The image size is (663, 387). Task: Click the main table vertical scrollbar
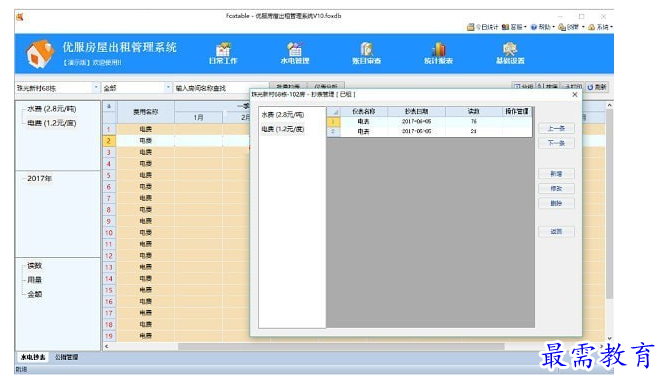pos(609,203)
